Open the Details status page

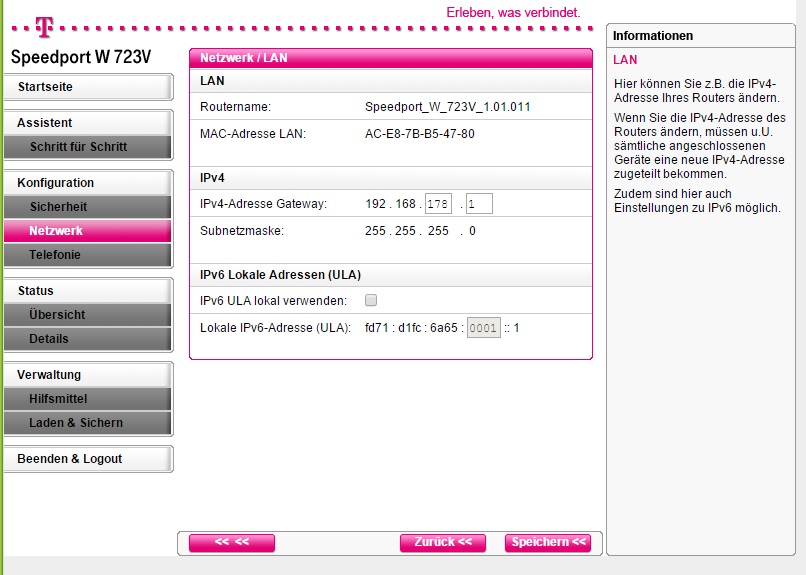pyautogui.click(x=87, y=339)
